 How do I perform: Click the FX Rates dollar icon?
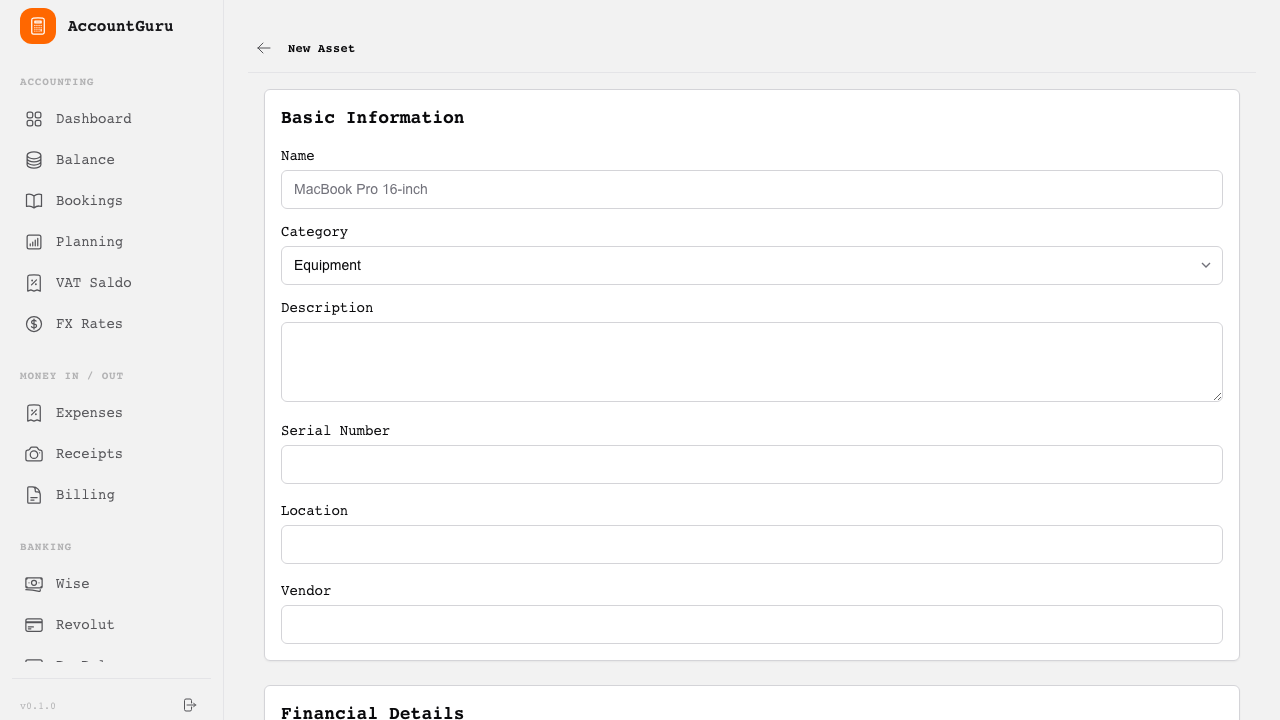tap(34, 324)
